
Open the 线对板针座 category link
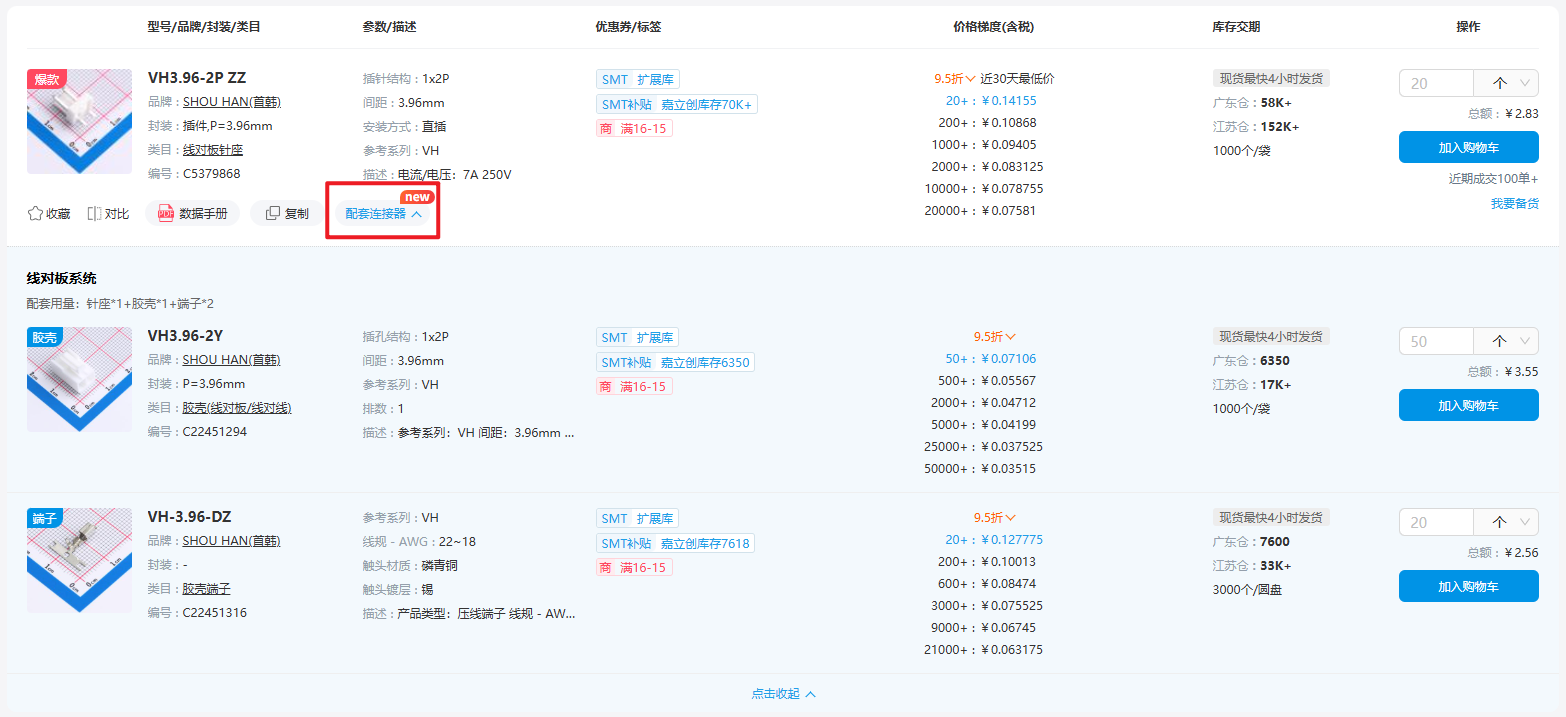213,150
